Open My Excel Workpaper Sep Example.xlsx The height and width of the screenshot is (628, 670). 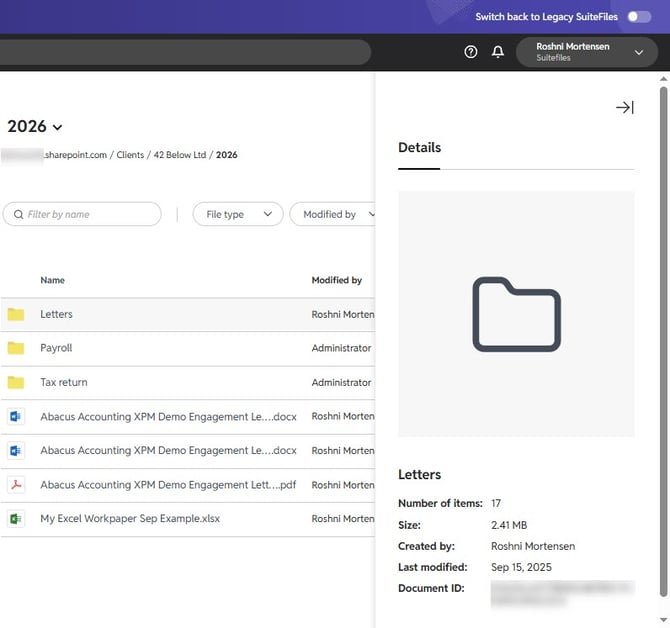pyautogui.click(x=130, y=519)
